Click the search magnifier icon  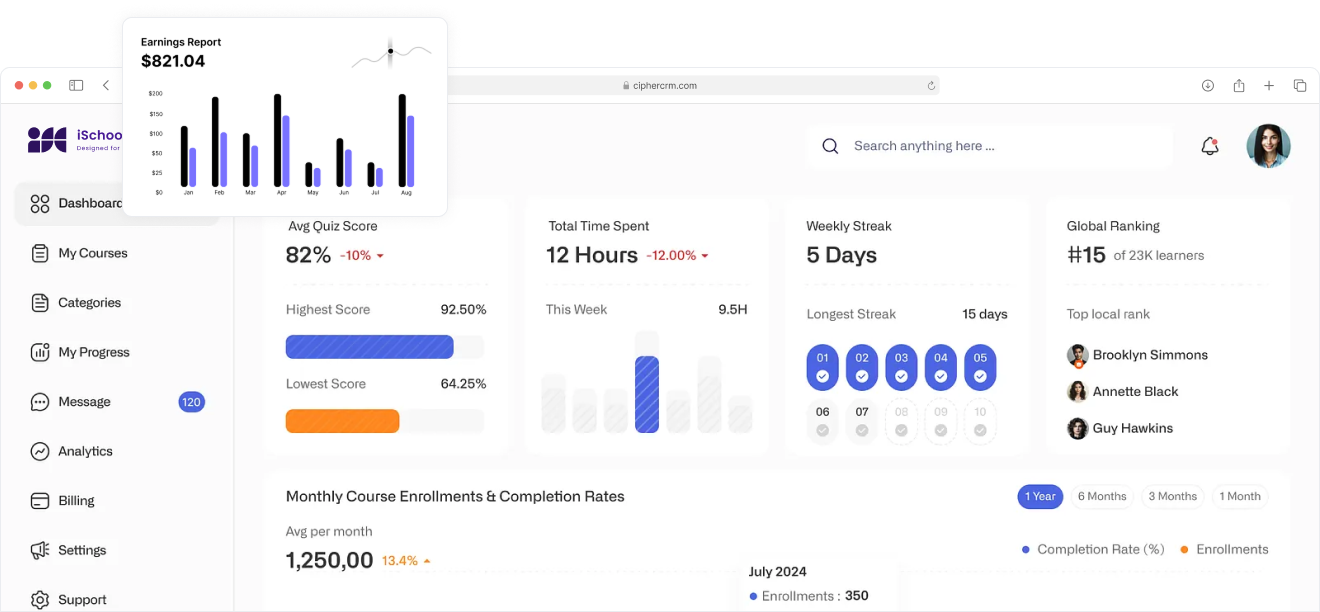[830, 146]
